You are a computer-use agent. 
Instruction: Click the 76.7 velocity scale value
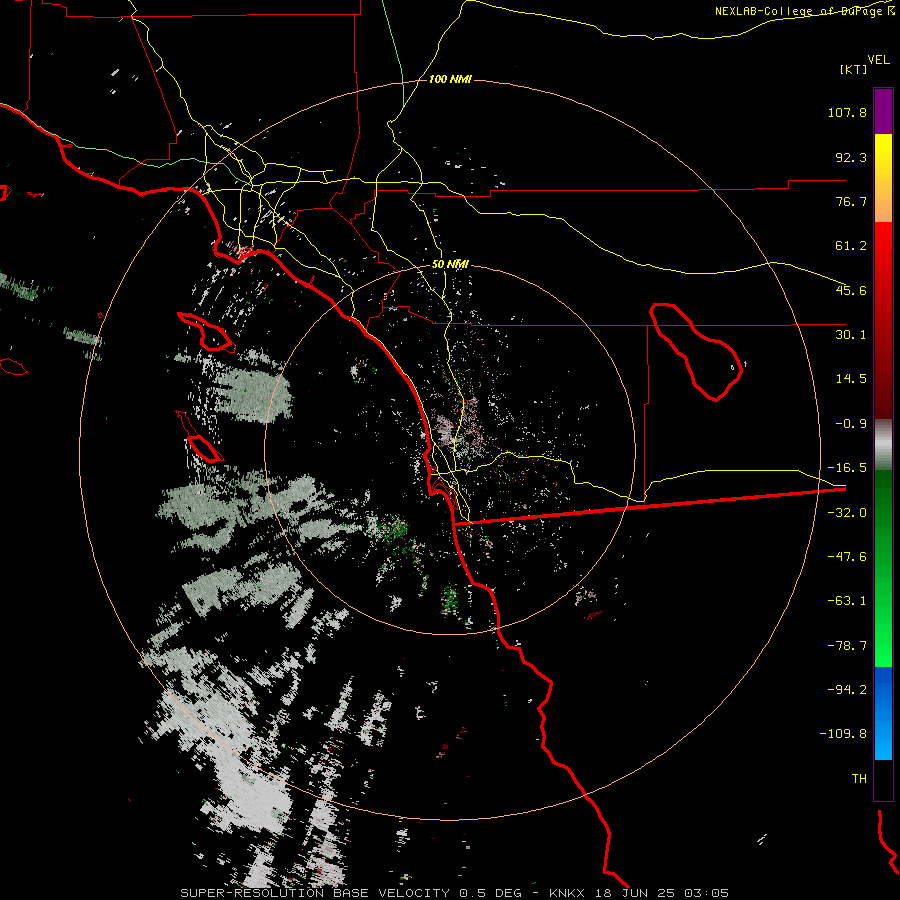coord(851,201)
